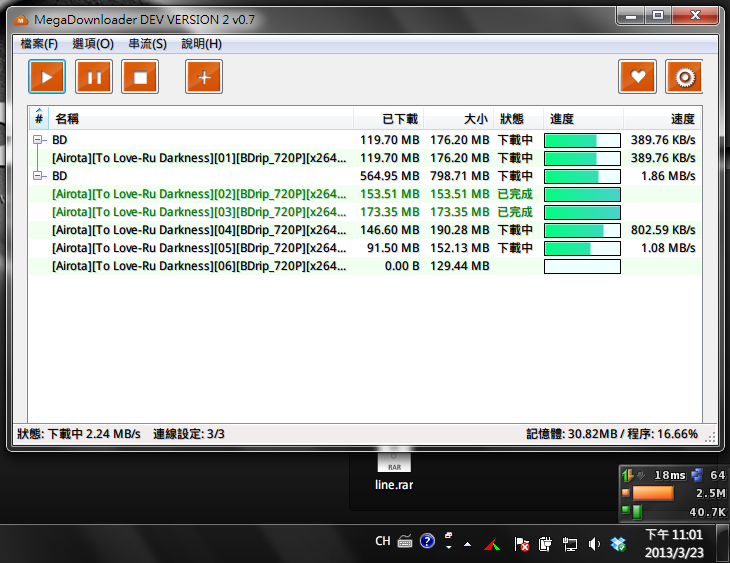Select the Darkness][04] file row

tap(365, 230)
